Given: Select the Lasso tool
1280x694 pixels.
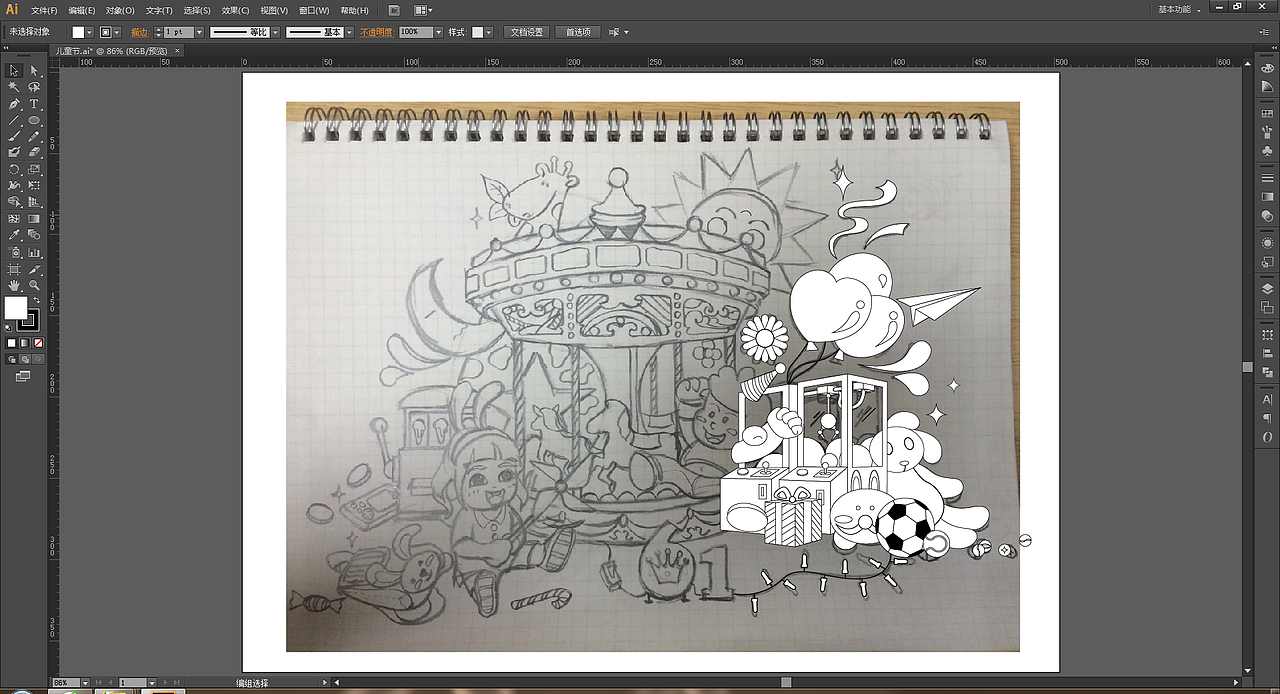Looking at the screenshot, I should coord(34,87).
